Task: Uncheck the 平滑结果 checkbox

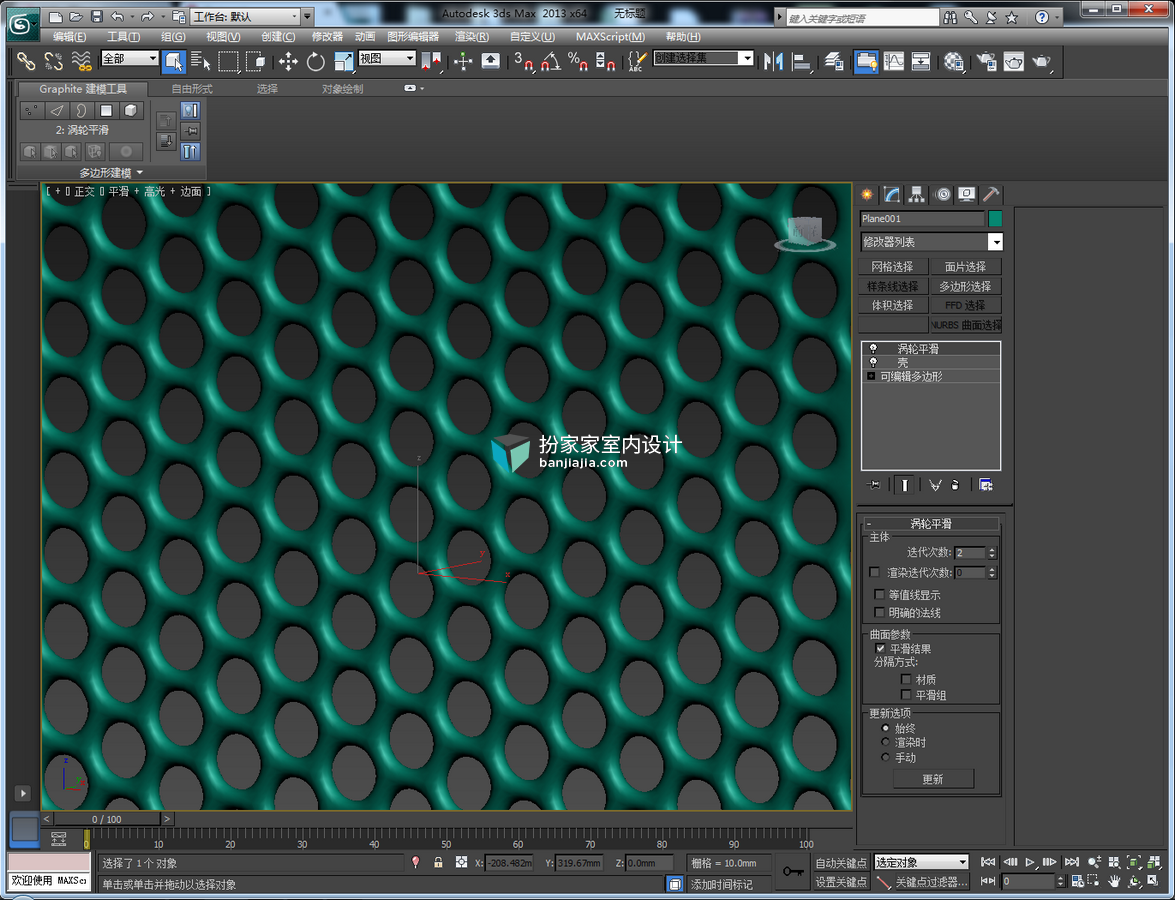Action: pyautogui.click(x=881, y=648)
